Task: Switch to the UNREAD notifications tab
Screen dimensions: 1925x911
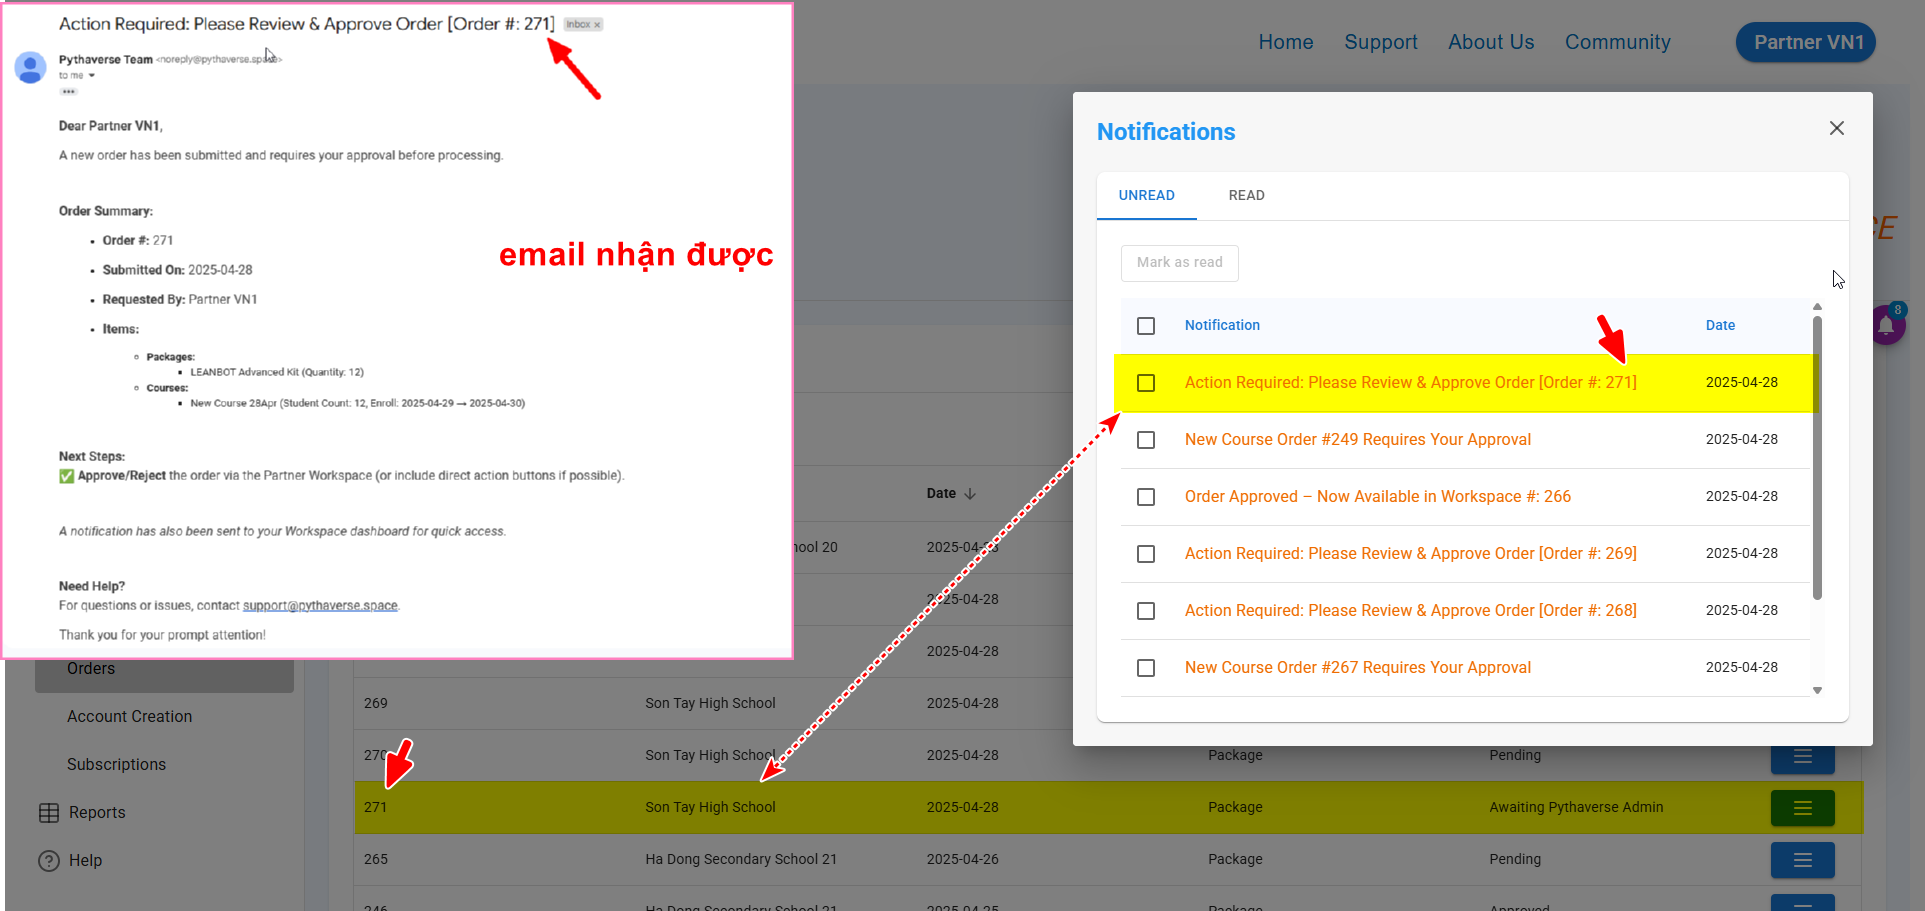Action: click(1146, 195)
